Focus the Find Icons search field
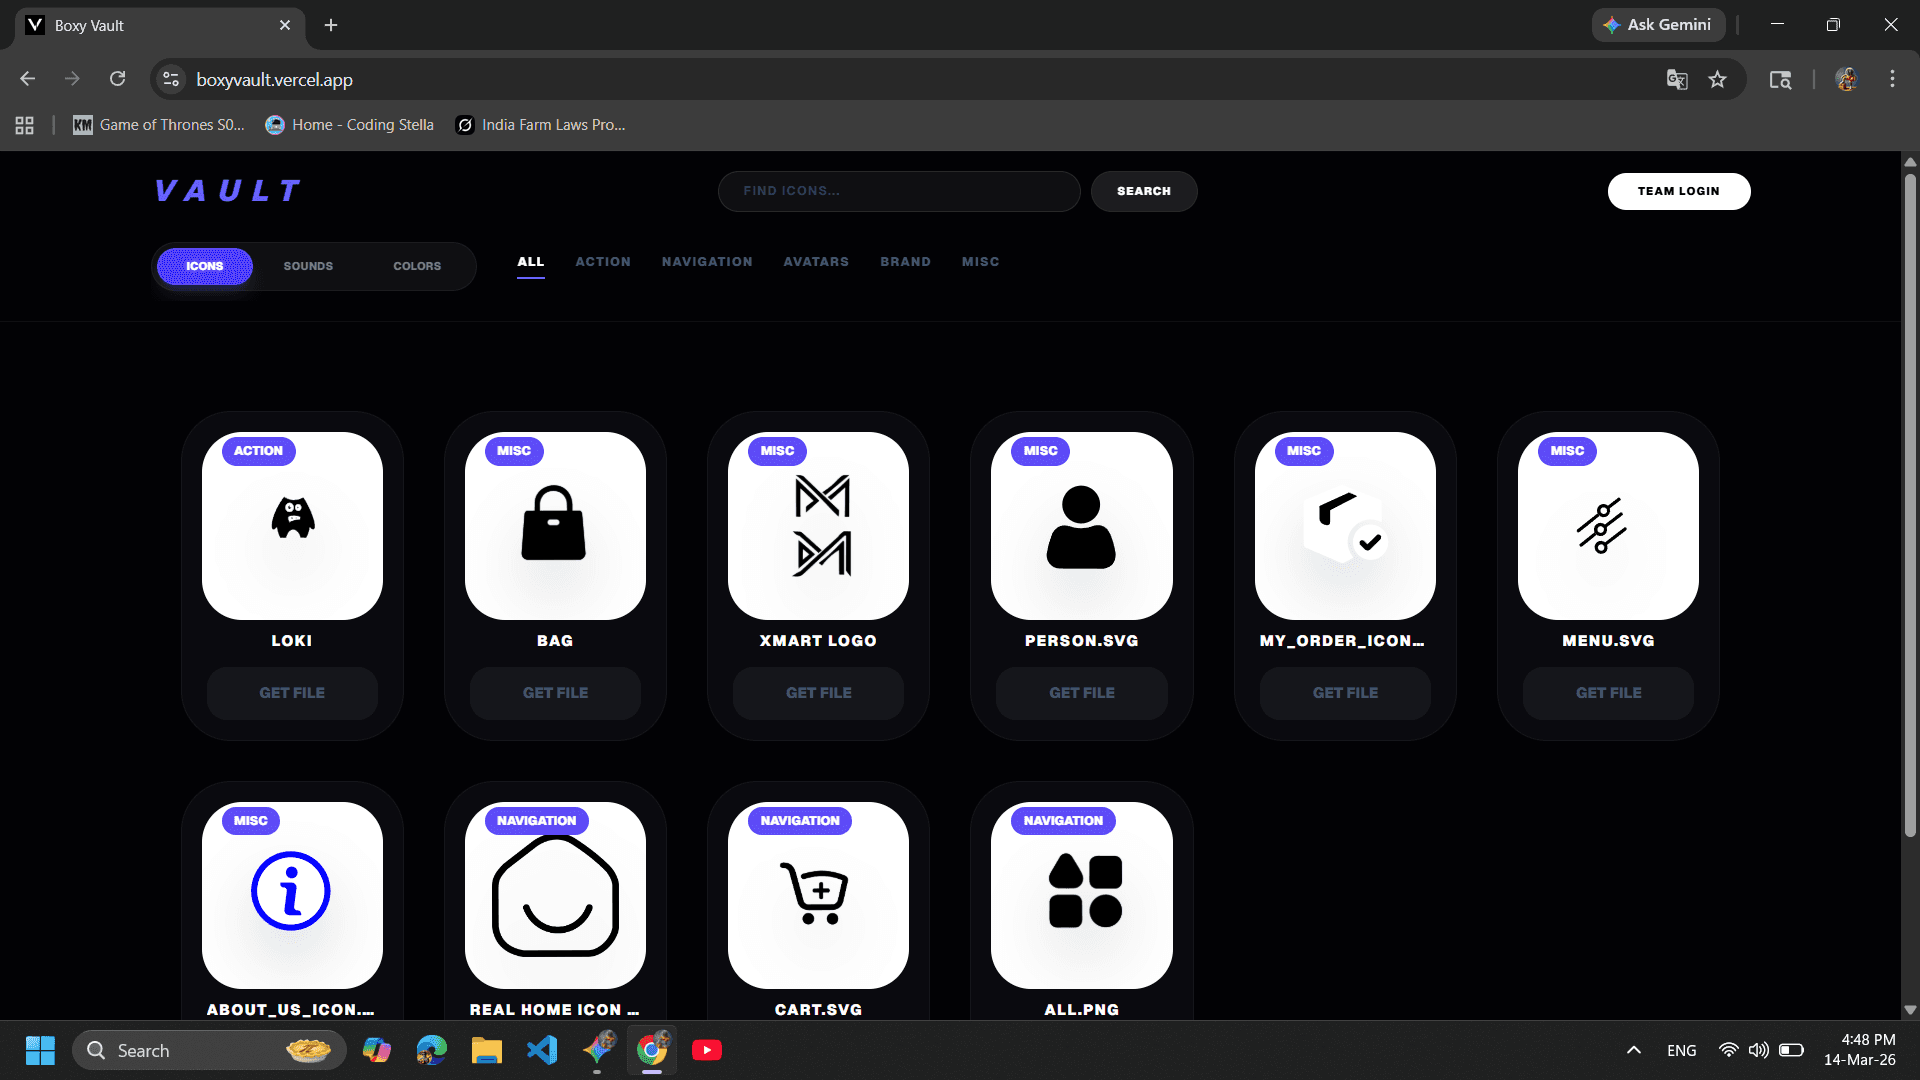Screen dimensions: 1920x1080 pos(899,191)
